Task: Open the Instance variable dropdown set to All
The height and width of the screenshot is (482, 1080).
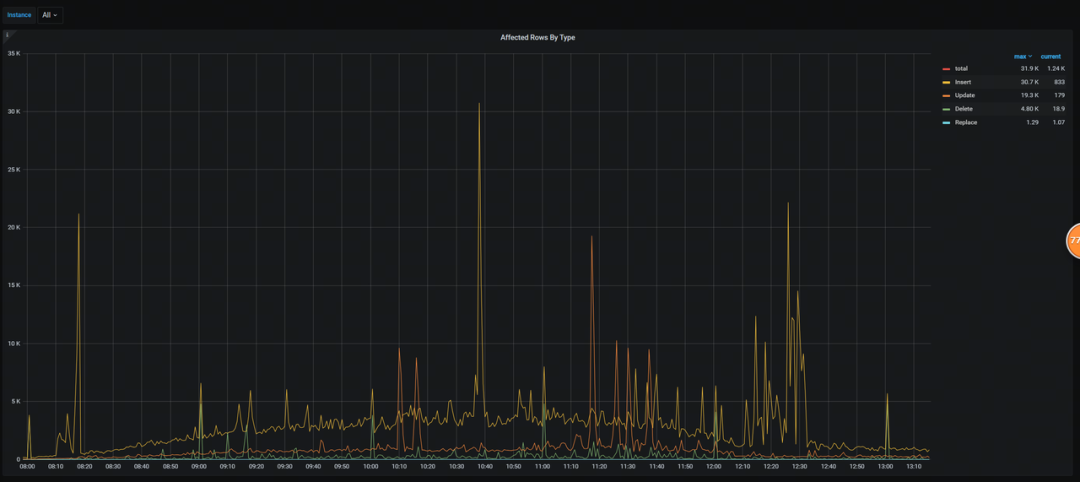Action: (x=50, y=15)
